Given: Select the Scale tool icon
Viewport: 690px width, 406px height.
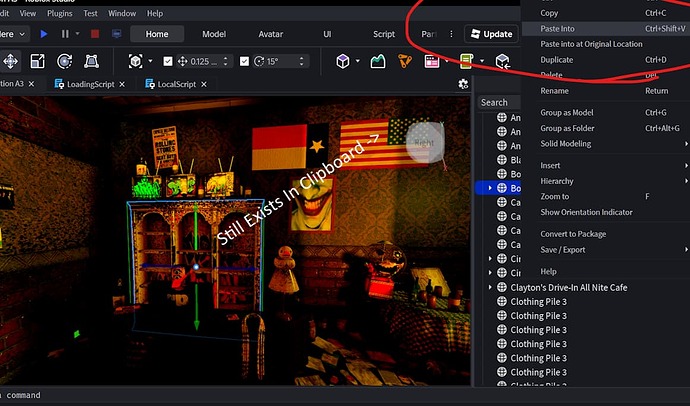Looking at the screenshot, I should click(x=37, y=61).
